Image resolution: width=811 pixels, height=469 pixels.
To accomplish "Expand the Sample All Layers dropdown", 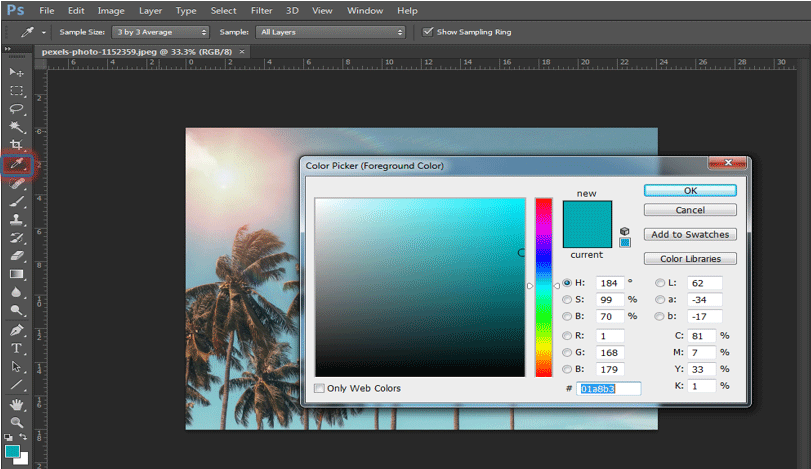I will tap(329, 32).
